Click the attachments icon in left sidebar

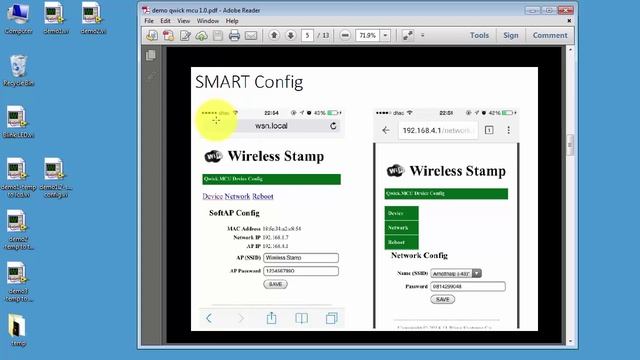[151, 76]
